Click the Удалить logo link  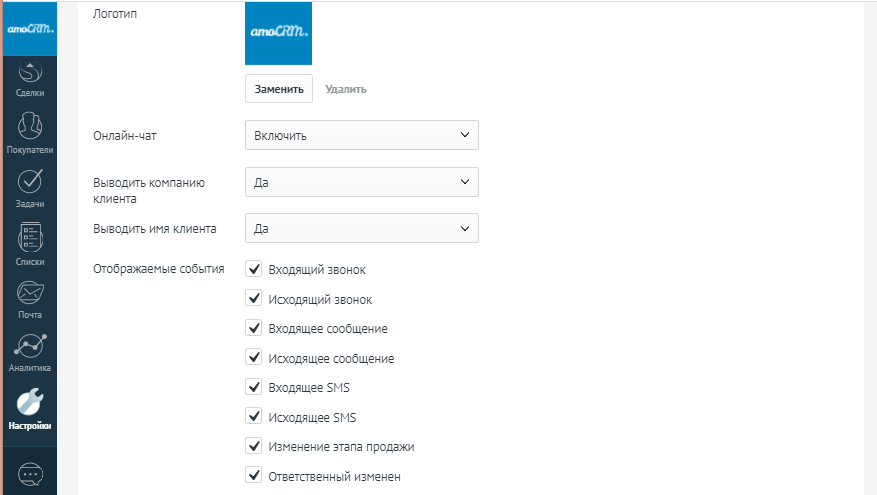[x=345, y=89]
